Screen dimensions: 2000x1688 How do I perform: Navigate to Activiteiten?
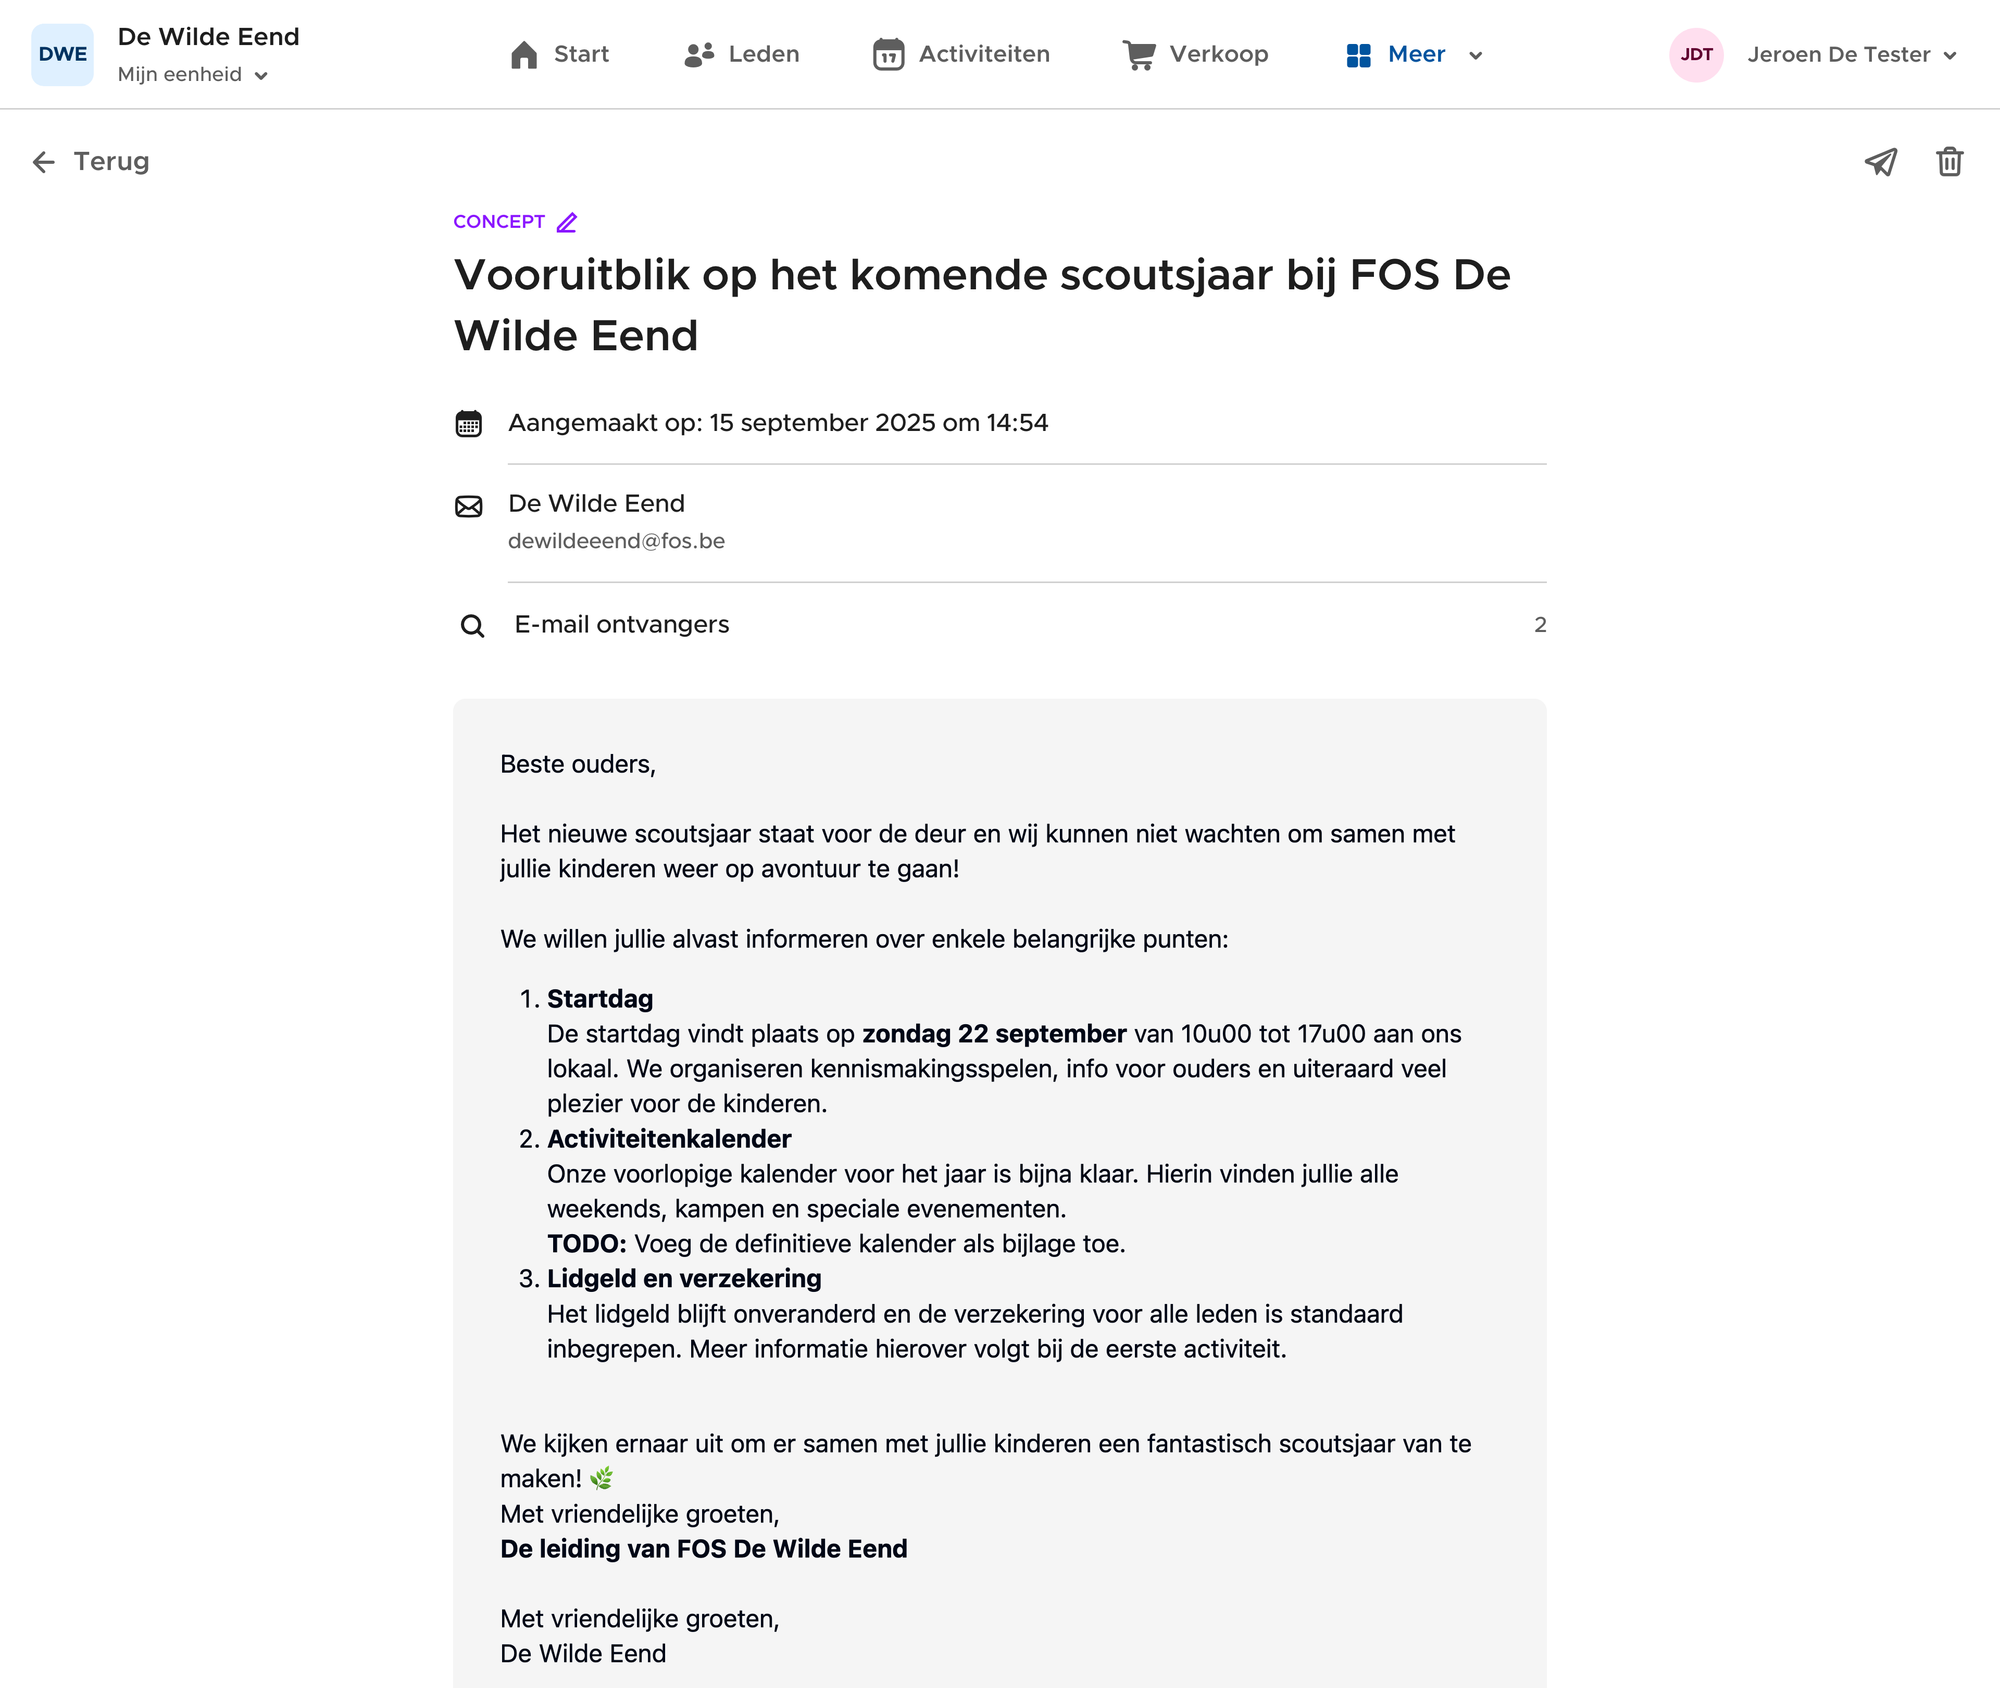pyautogui.click(x=961, y=54)
